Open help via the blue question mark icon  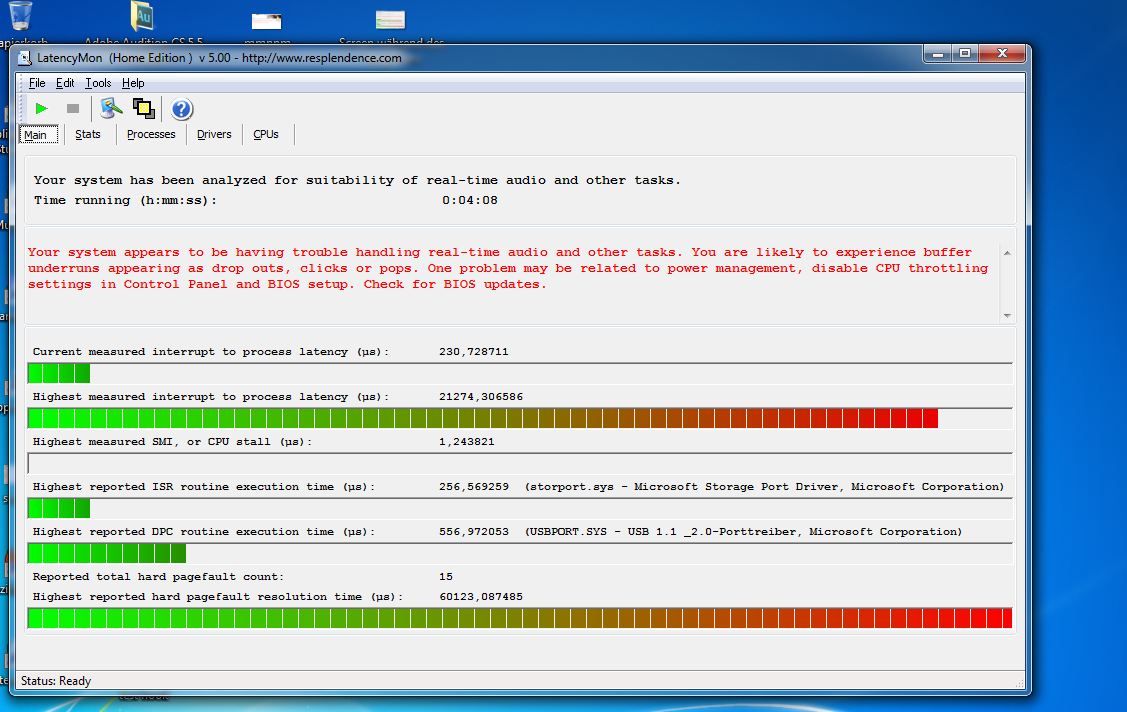click(182, 109)
